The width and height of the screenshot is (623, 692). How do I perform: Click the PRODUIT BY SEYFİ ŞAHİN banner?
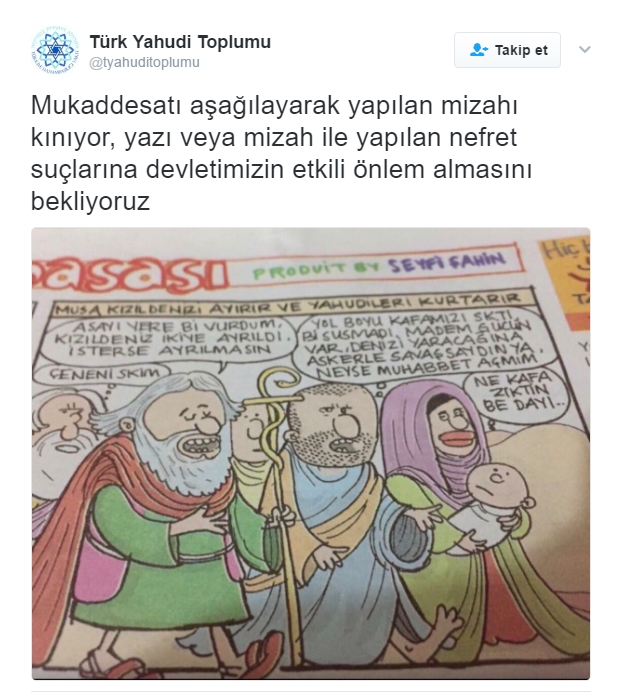coord(377,265)
